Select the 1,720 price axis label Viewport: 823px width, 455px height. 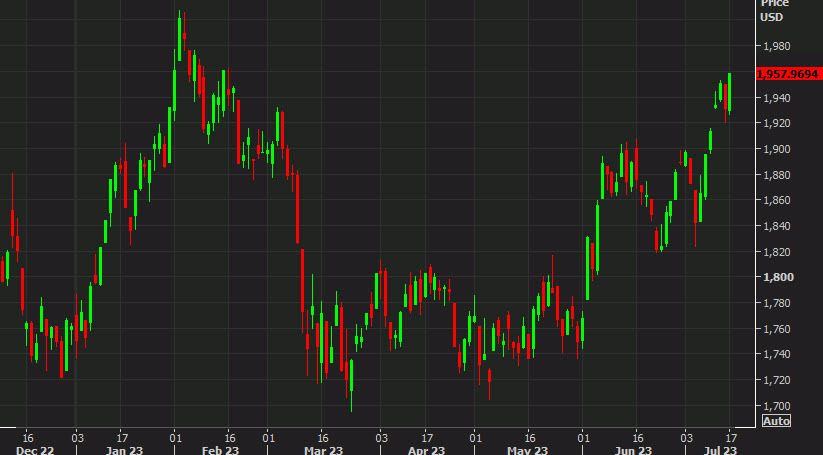coord(776,379)
